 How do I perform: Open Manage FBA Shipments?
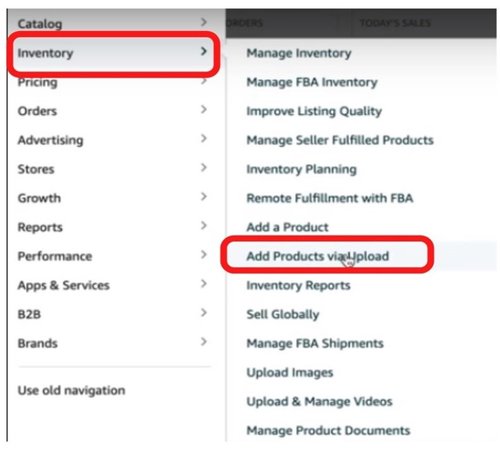pyautogui.click(x=315, y=343)
